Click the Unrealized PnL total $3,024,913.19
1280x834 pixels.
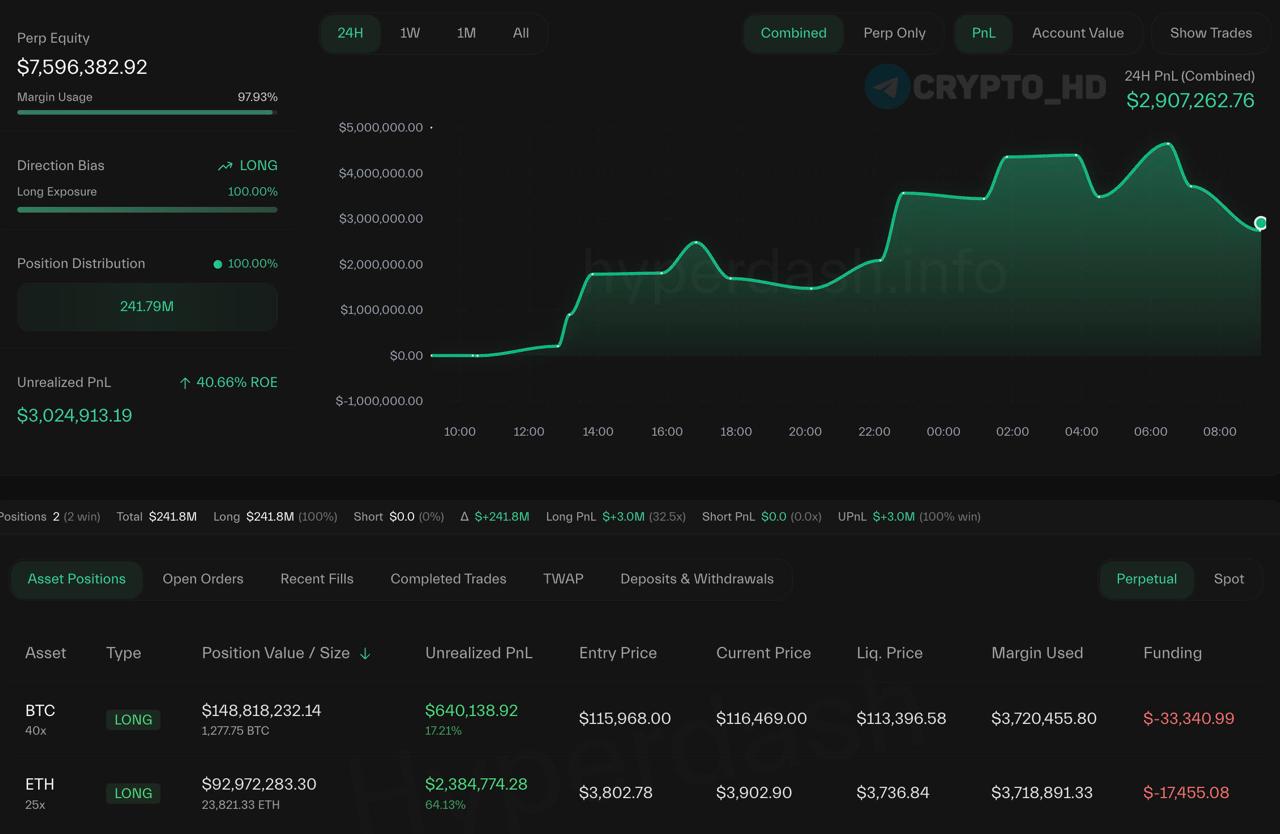(x=74, y=416)
